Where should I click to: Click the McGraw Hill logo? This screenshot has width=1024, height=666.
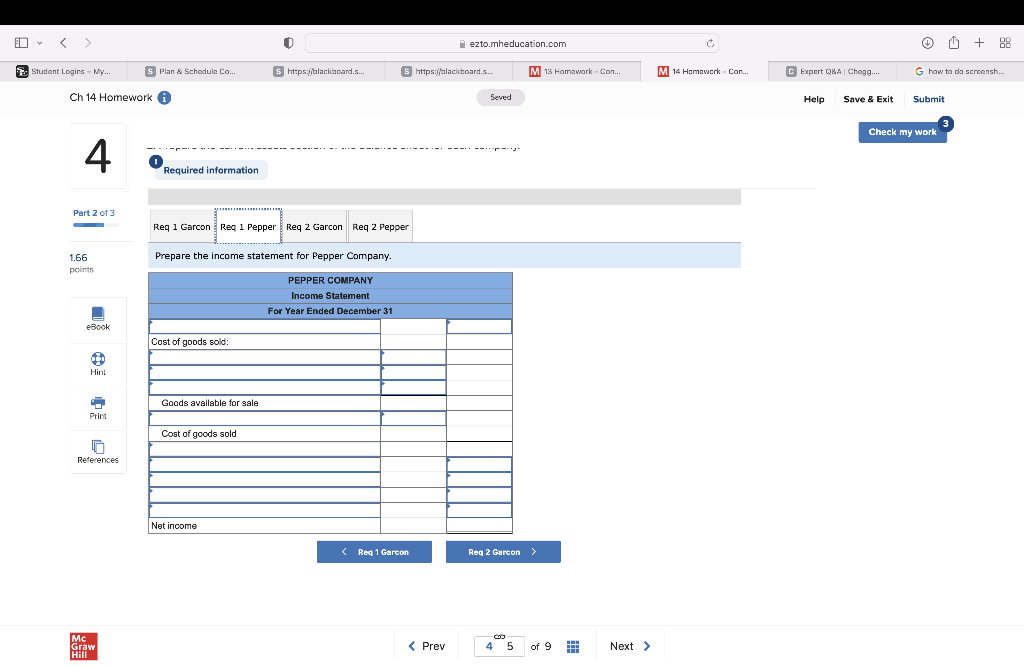(84, 646)
